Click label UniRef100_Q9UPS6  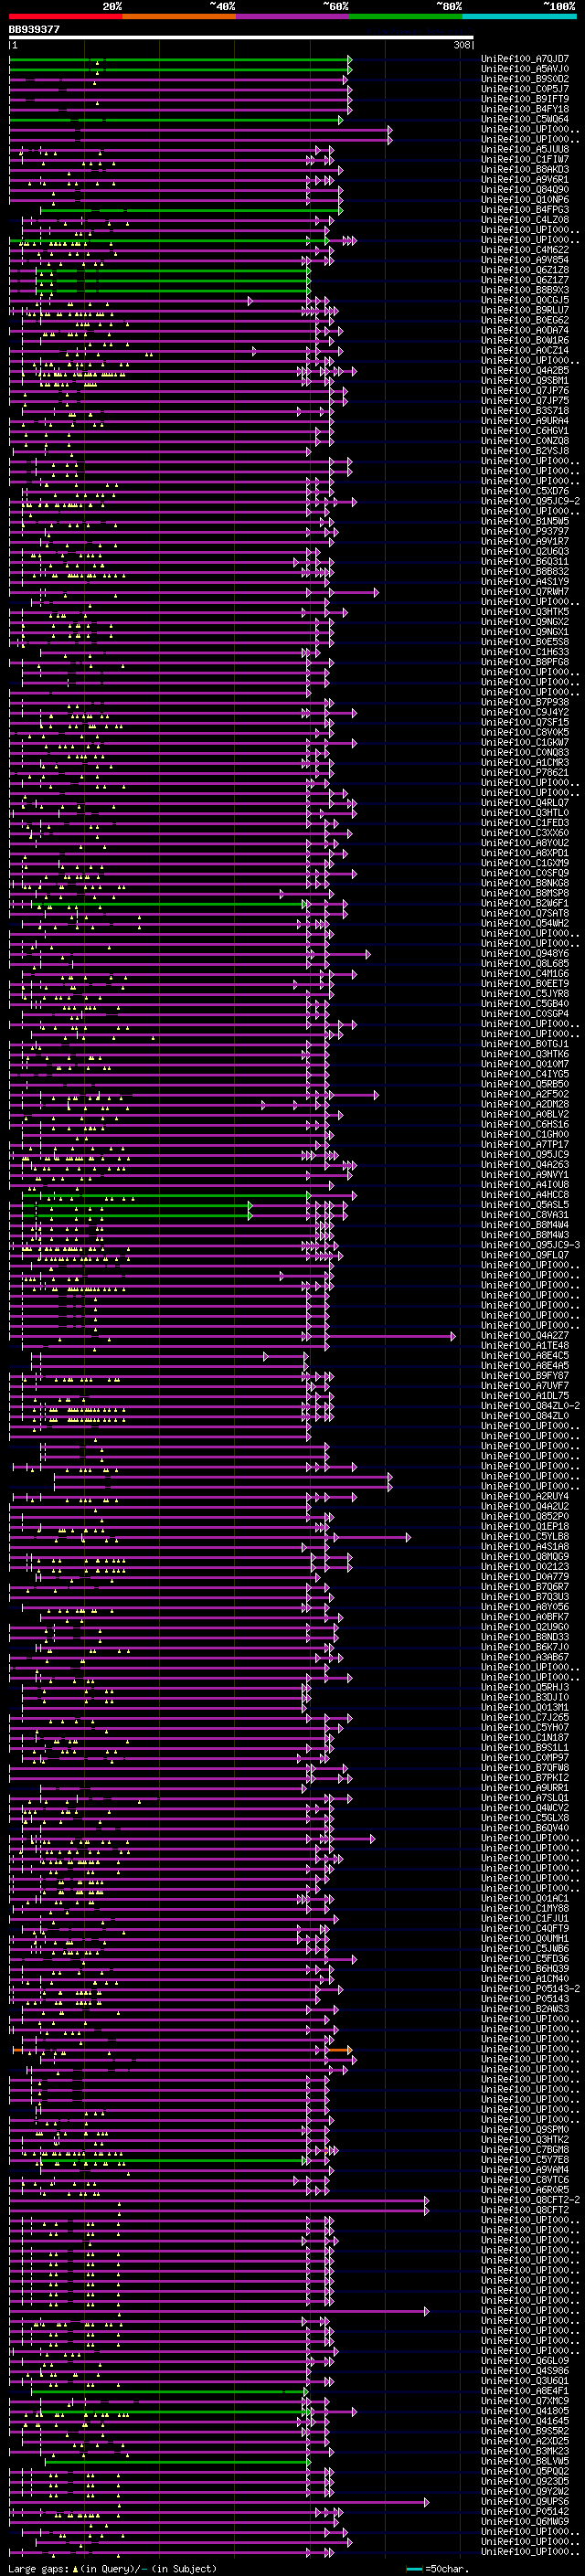click(525, 2501)
